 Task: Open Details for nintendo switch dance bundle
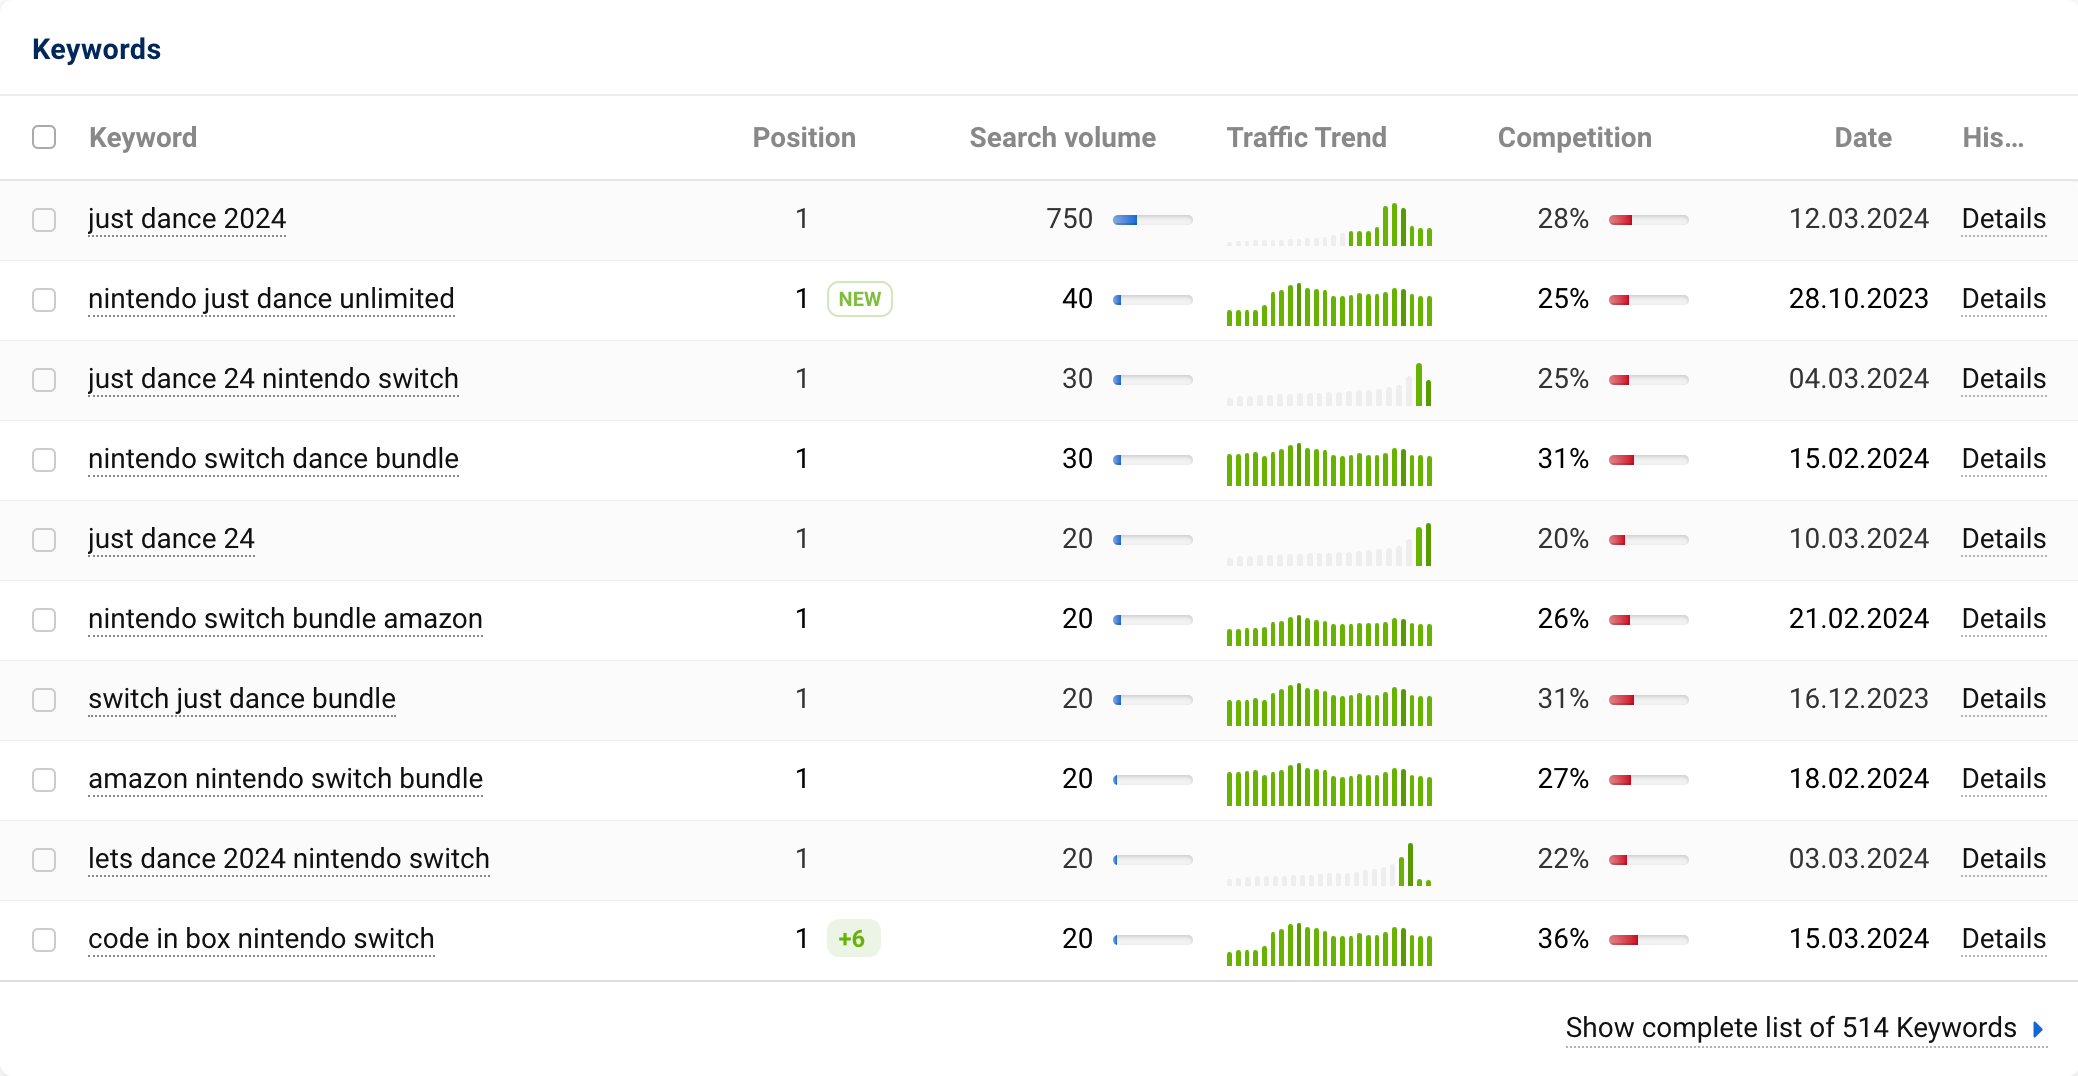pyautogui.click(x=2004, y=459)
